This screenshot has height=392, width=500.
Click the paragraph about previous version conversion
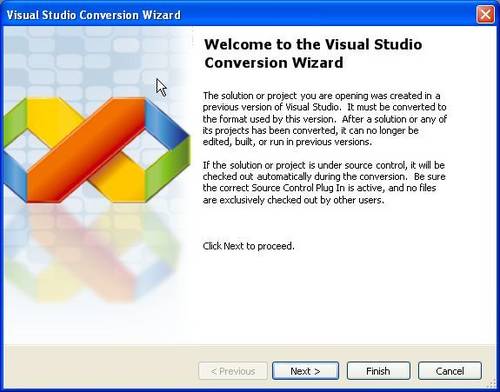(x=324, y=119)
